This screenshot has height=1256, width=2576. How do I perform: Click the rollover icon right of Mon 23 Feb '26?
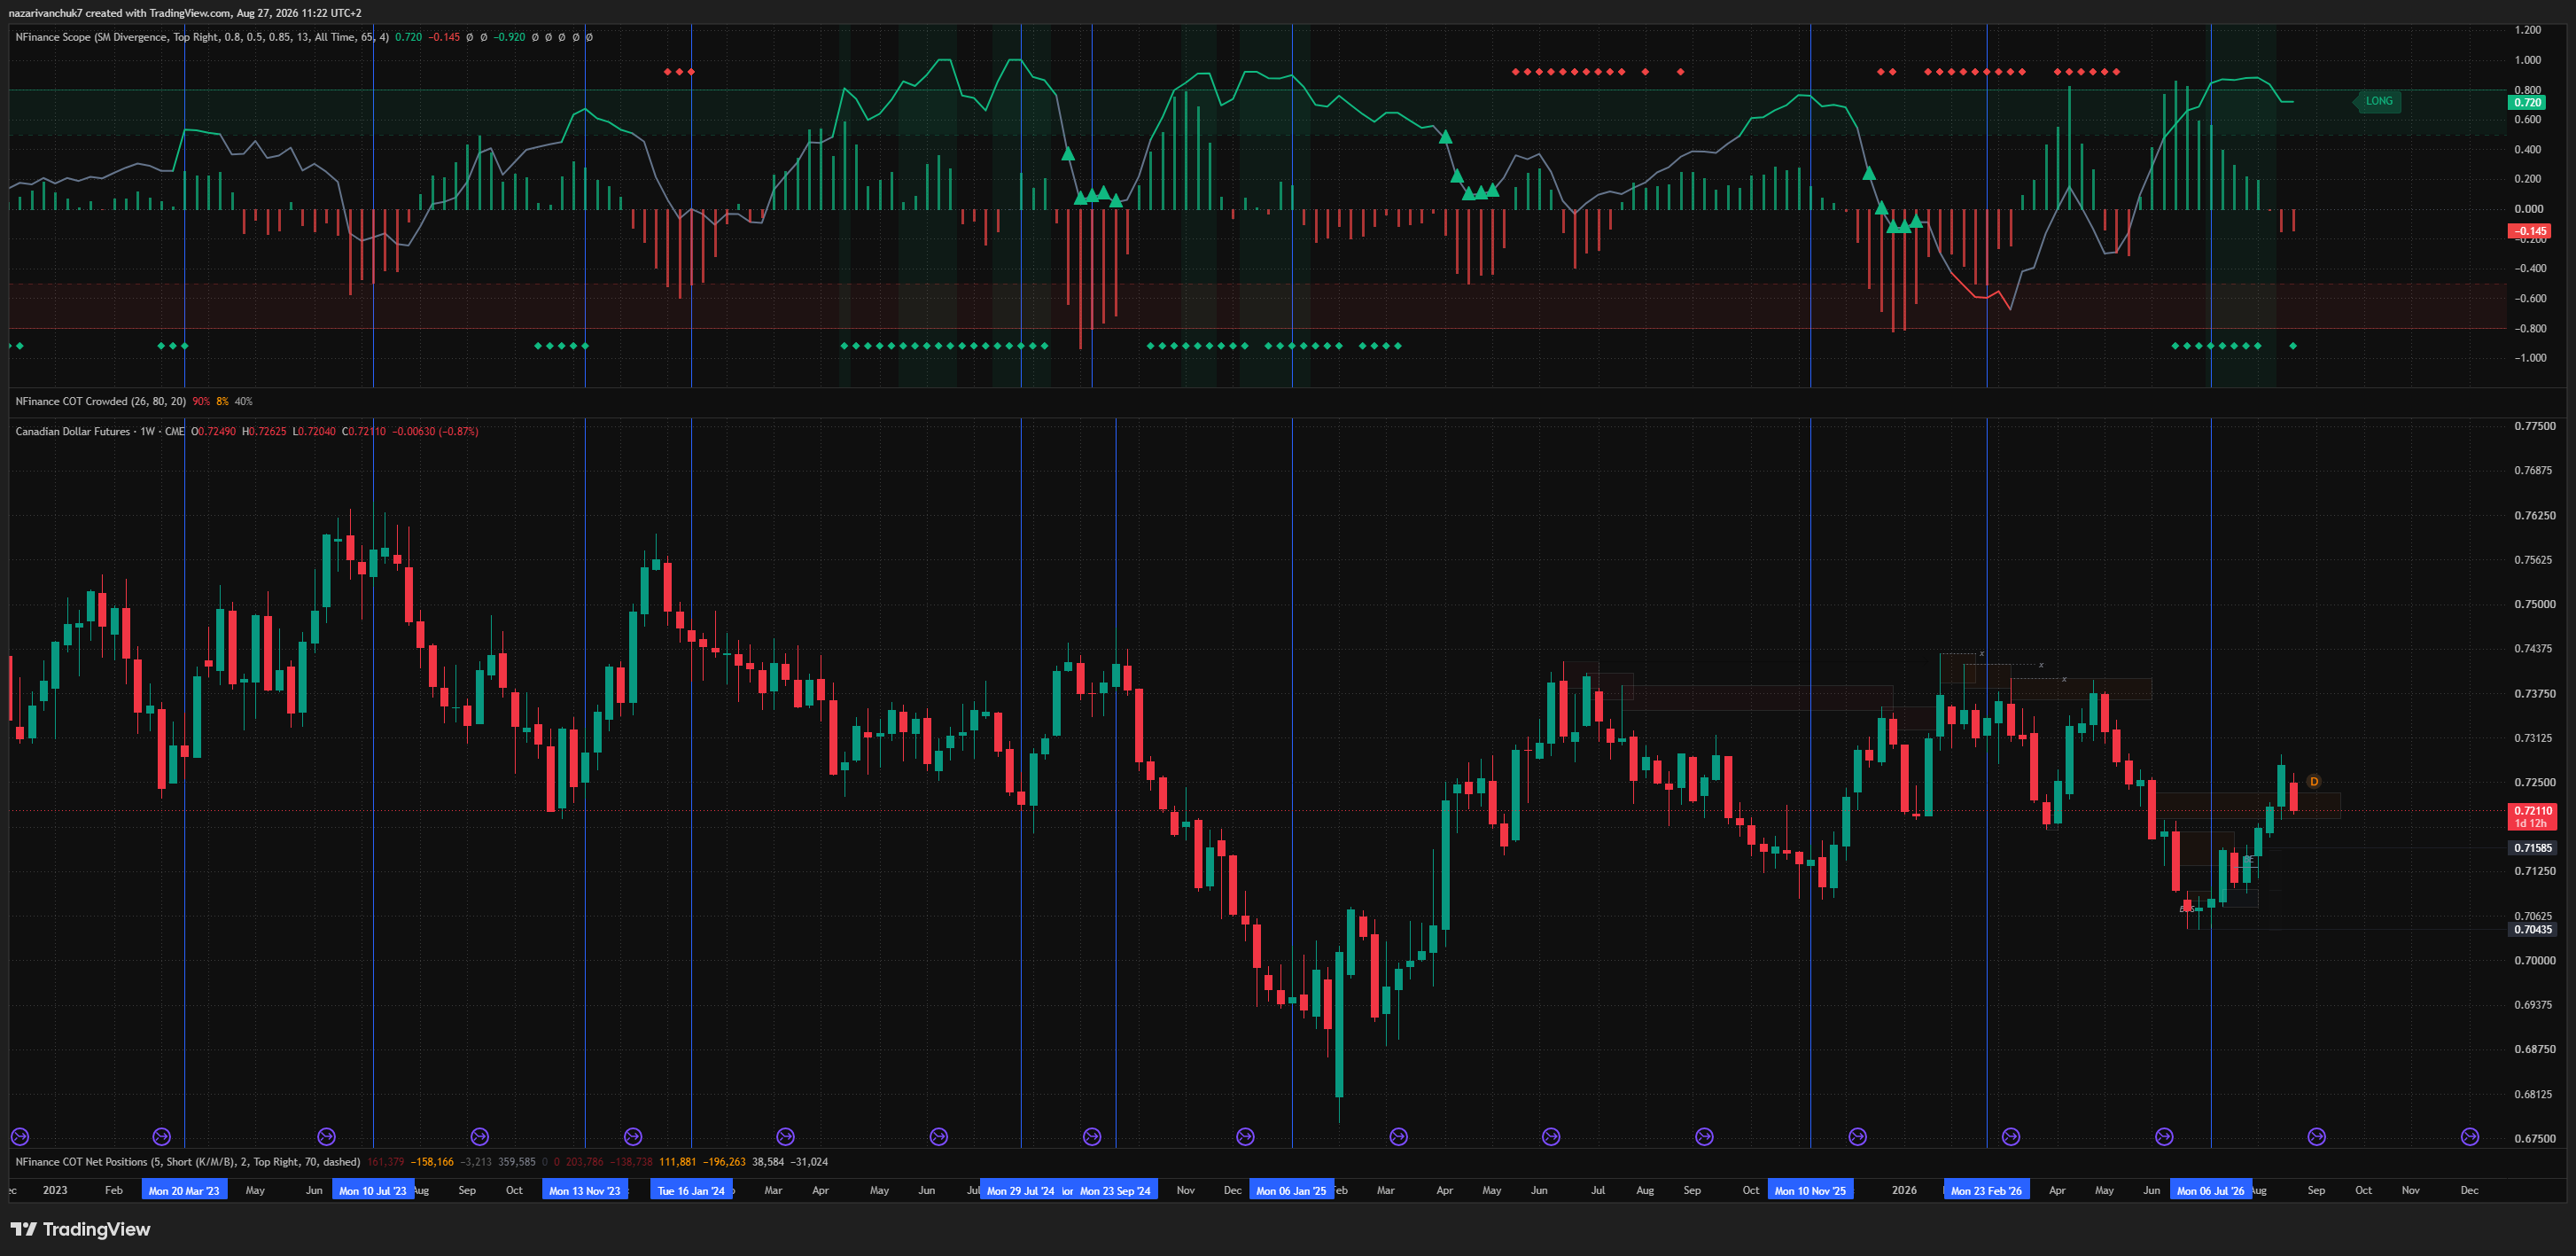[2011, 1136]
